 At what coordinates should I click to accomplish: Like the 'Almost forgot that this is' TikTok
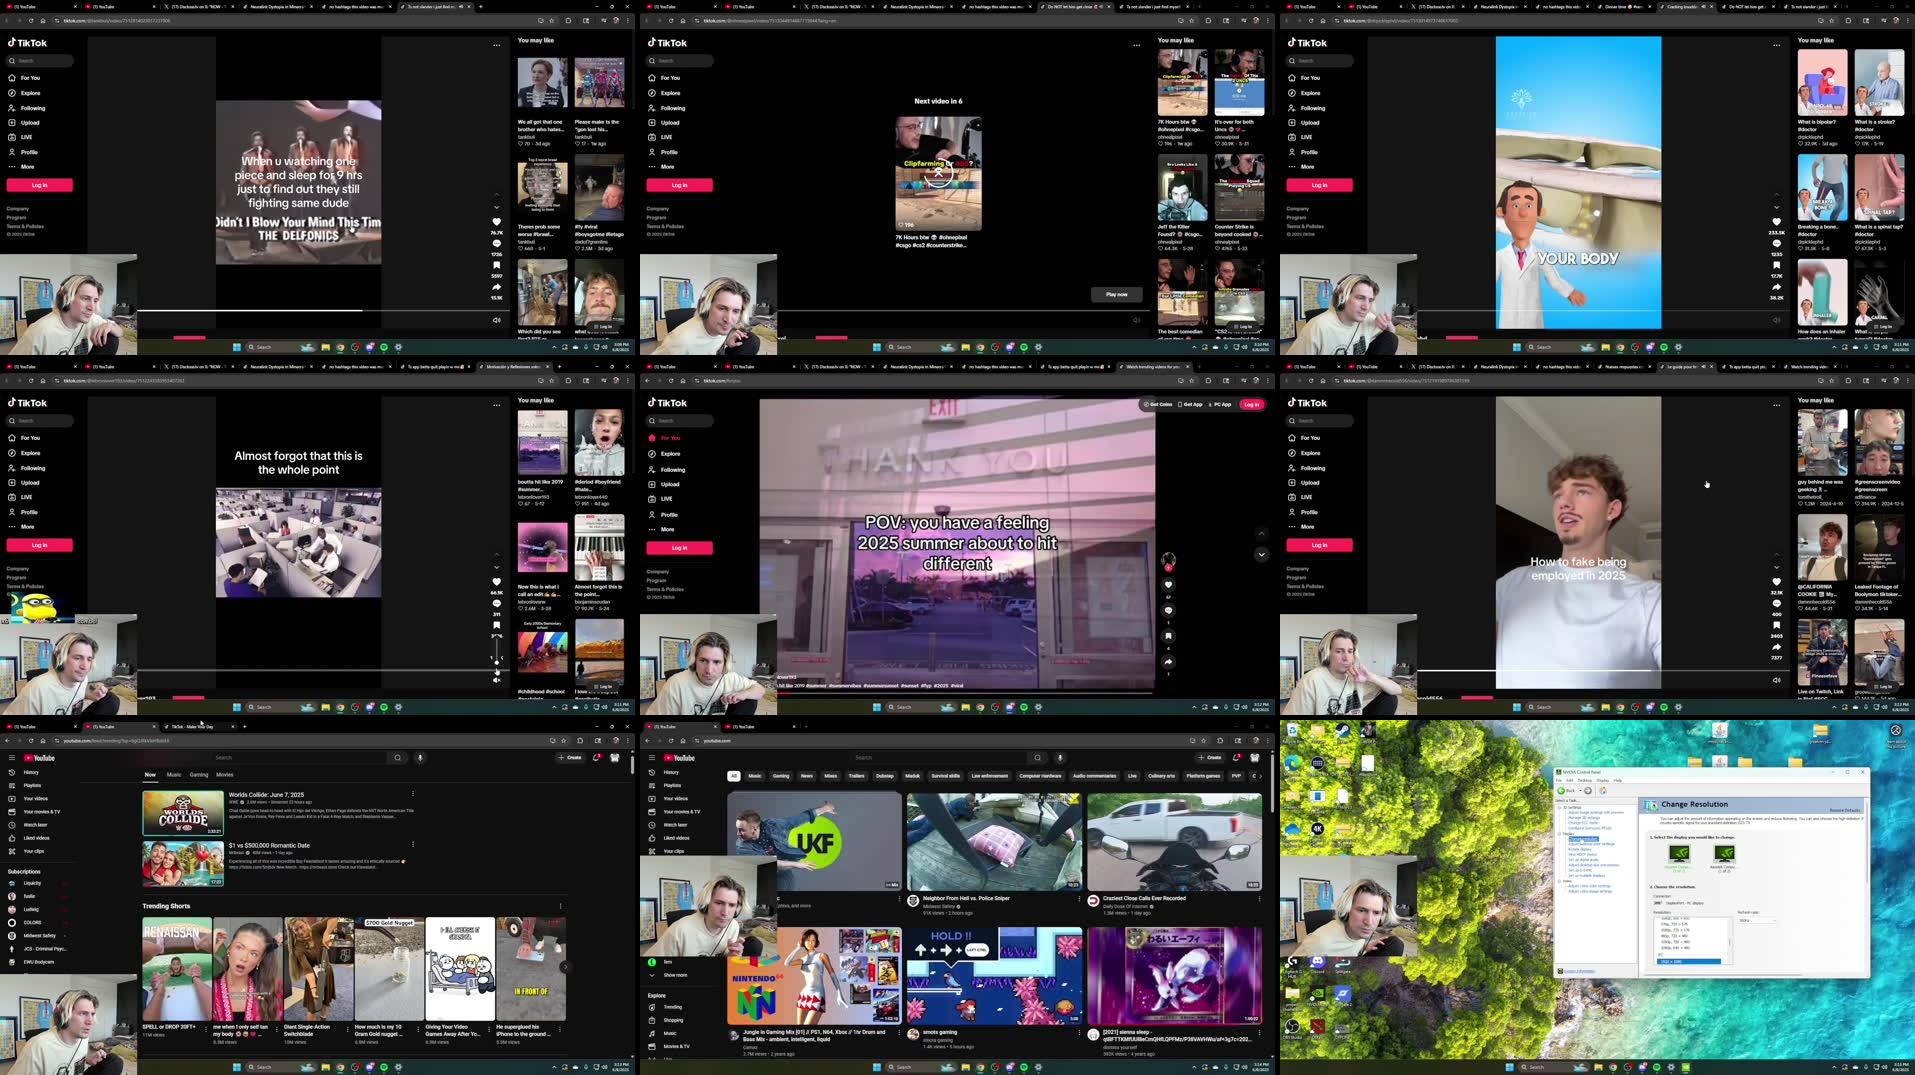click(496, 581)
